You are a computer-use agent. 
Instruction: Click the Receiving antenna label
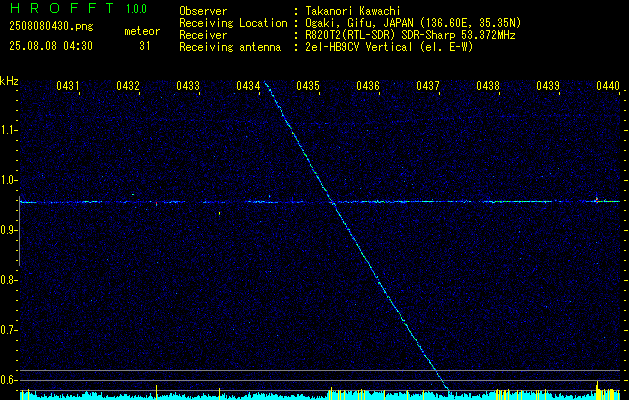[230, 47]
